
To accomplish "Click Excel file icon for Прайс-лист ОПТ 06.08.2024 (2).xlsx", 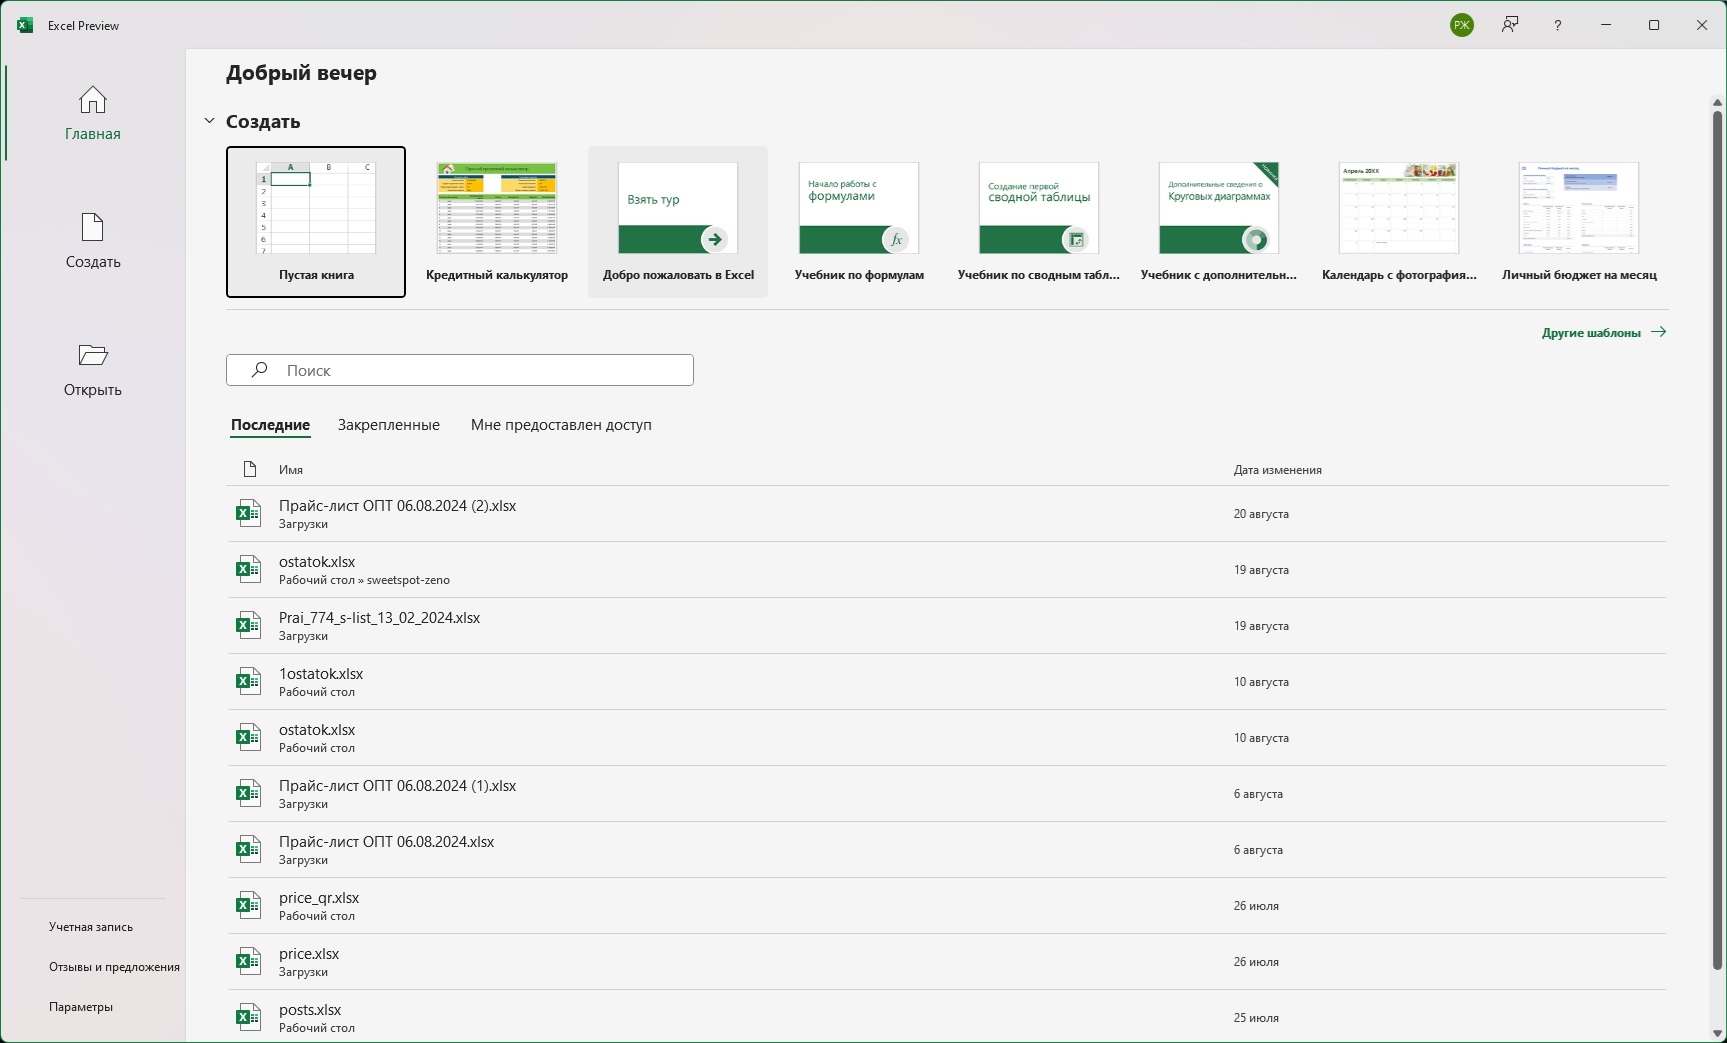I will click(x=248, y=514).
